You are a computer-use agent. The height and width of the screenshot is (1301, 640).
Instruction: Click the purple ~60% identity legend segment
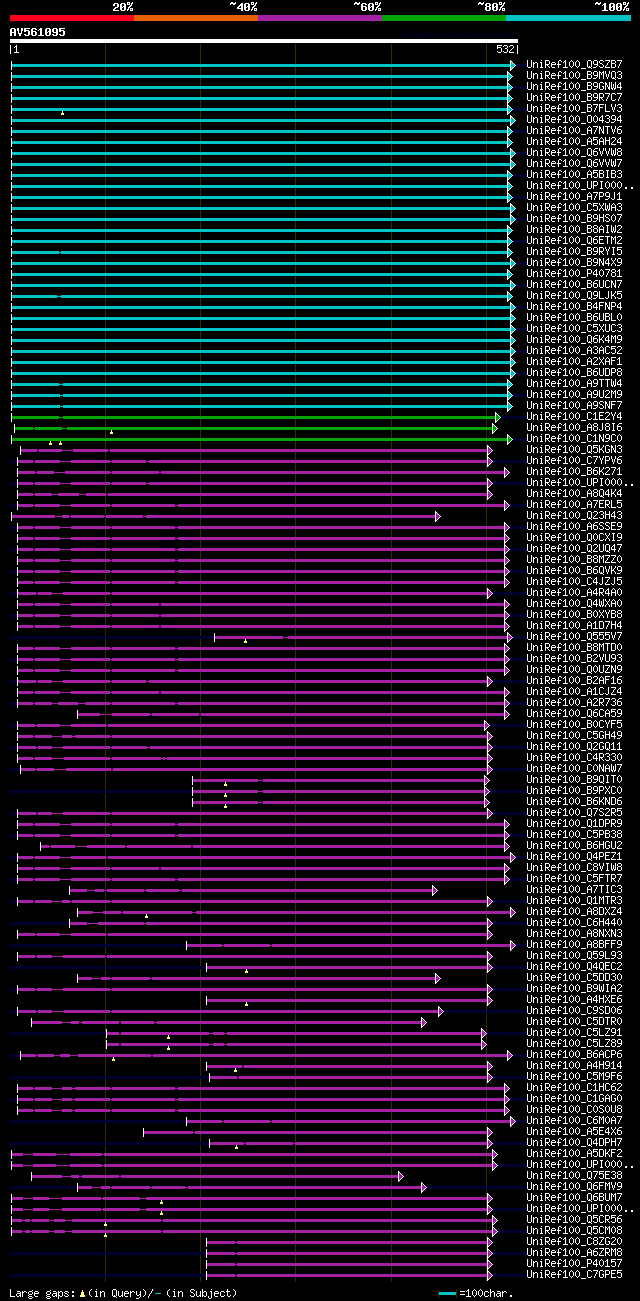[320, 17]
